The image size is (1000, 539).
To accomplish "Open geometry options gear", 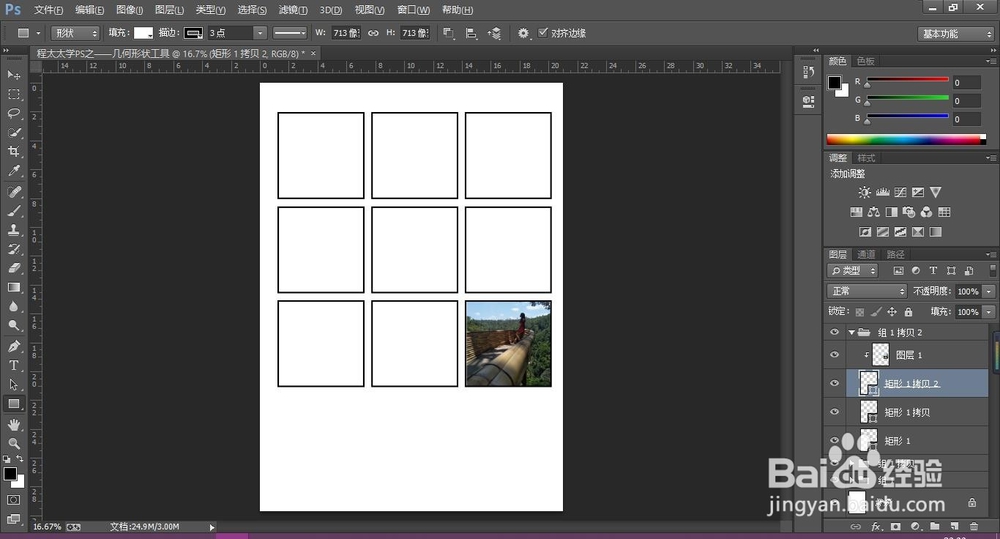I will [523, 33].
